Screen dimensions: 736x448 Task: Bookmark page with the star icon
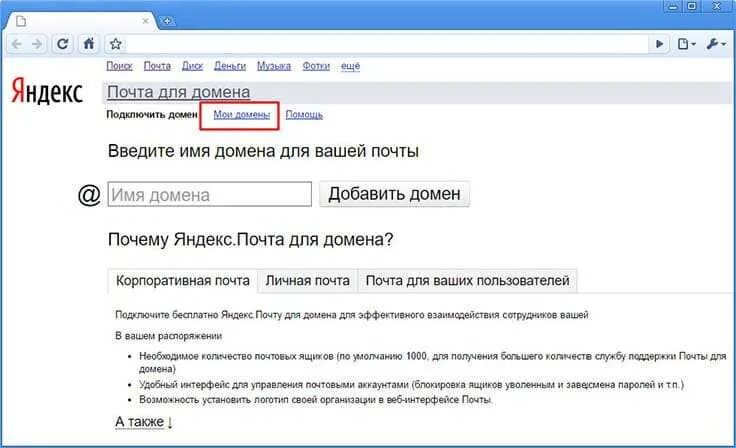point(115,44)
